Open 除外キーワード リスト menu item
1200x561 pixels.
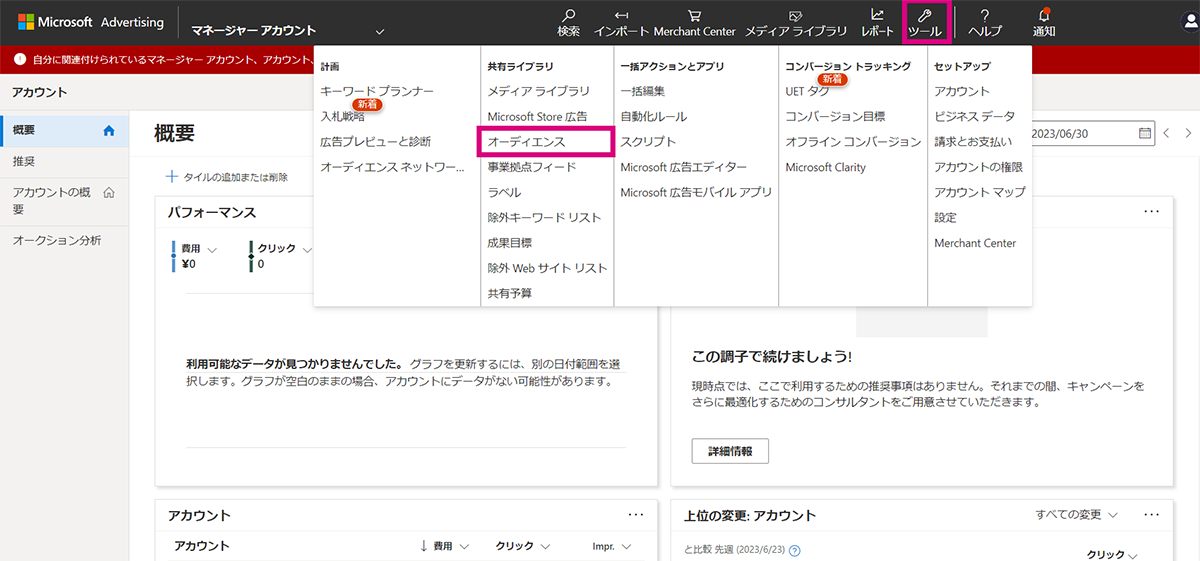point(544,218)
